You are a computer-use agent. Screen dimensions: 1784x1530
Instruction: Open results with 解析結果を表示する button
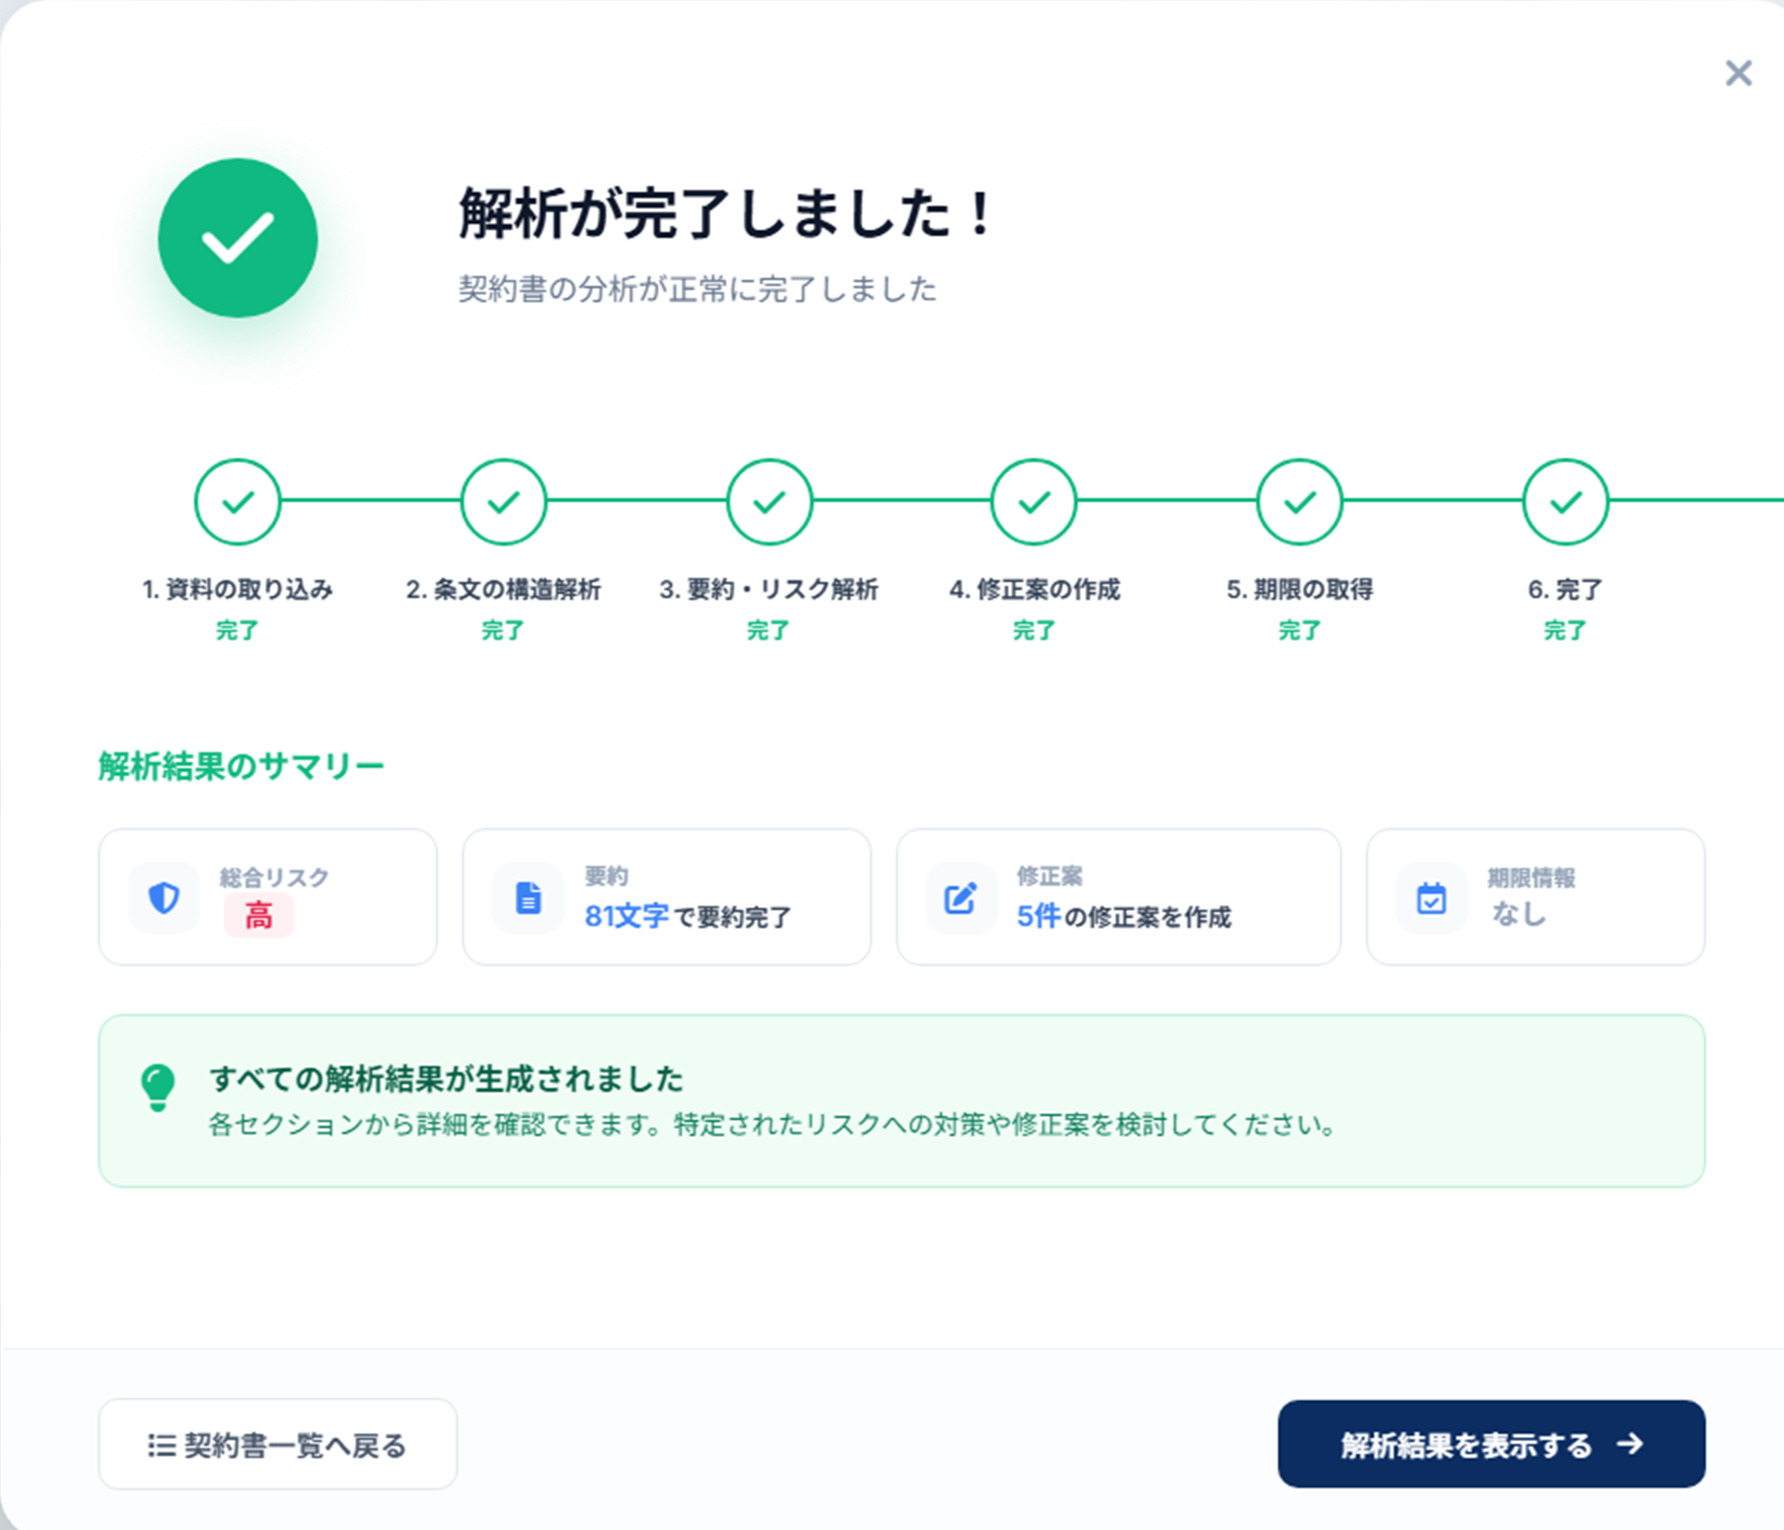point(1491,1444)
